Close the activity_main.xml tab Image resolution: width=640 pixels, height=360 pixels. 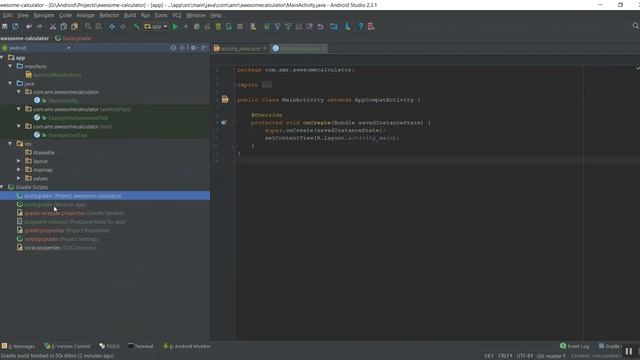pyautogui.click(x=264, y=48)
